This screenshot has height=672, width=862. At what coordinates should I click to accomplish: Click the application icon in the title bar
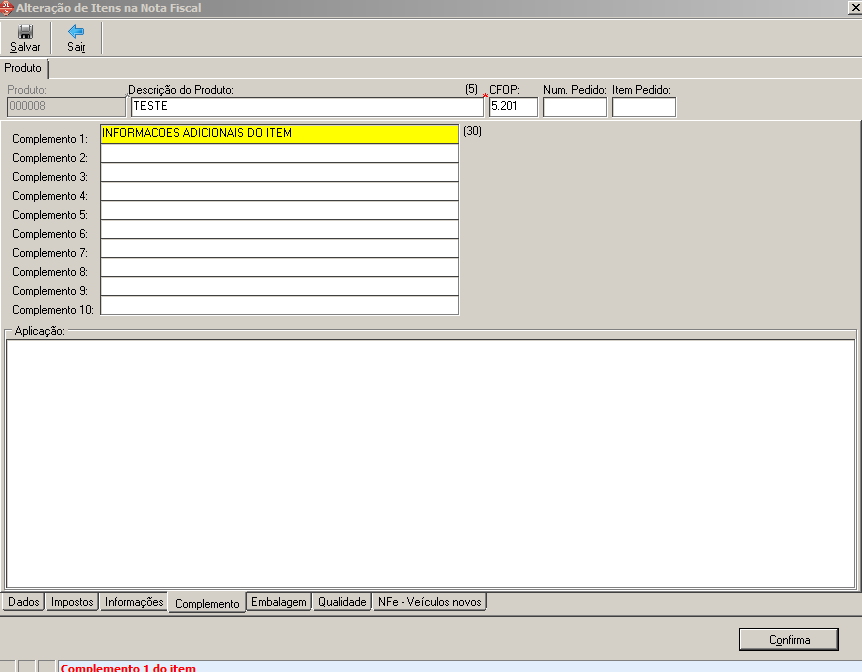pyautogui.click(x=7, y=7)
